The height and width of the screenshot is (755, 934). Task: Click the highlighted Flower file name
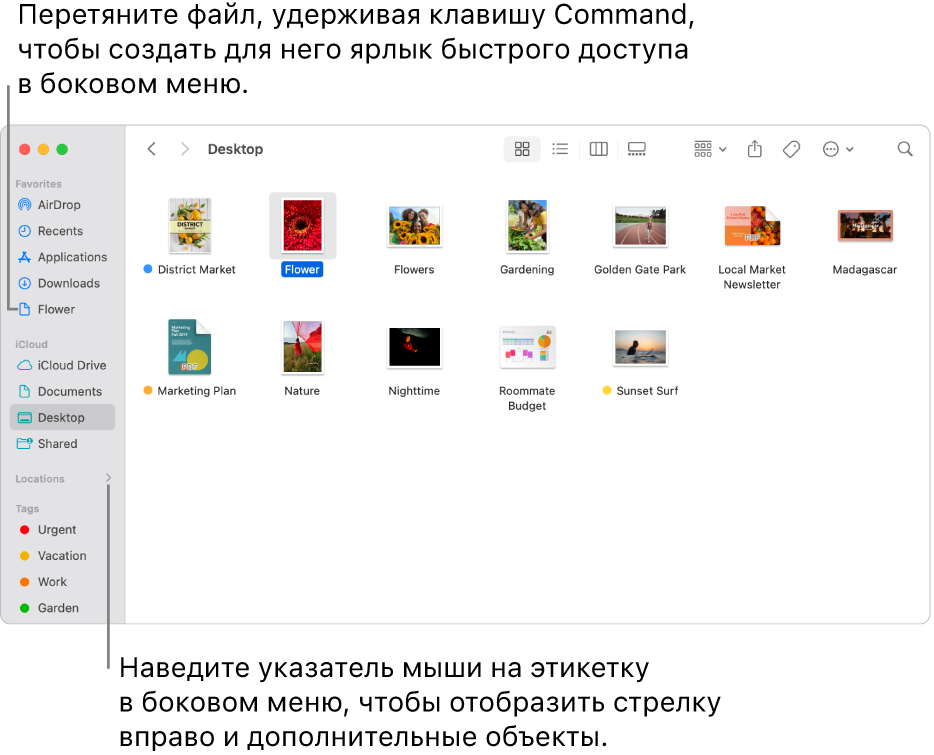[302, 269]
